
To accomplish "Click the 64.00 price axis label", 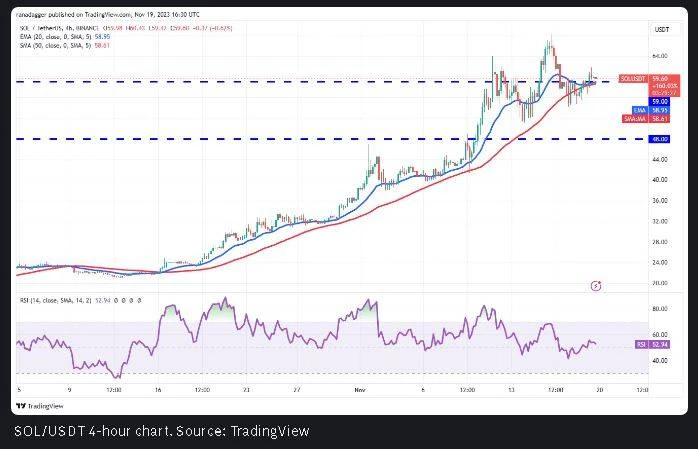I will click(x=660, y=56).
